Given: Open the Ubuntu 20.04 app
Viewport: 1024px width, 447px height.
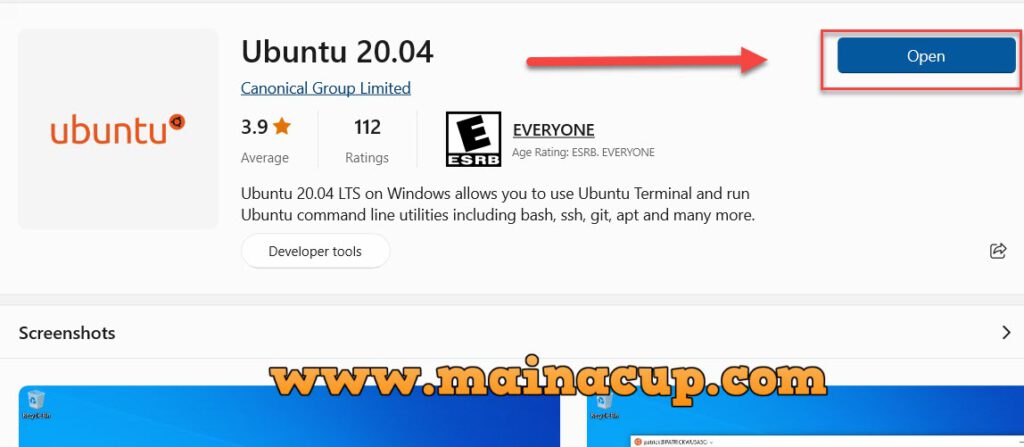Looking at the screenshot, I should (x=926, y=56).
